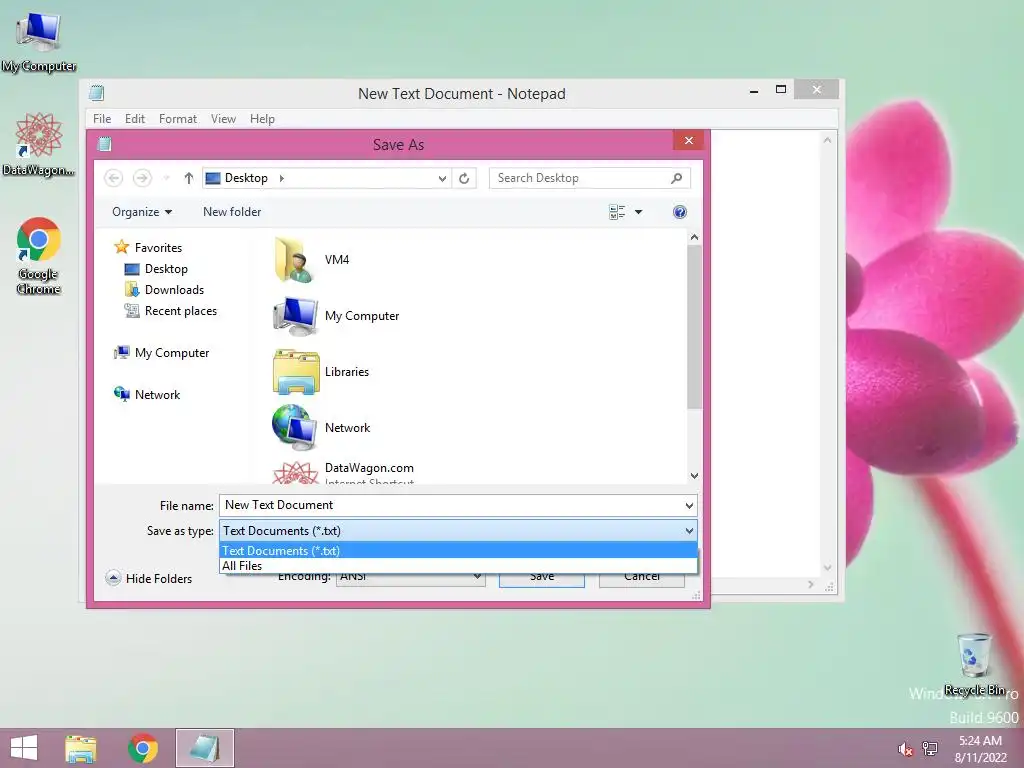The image size is (1024, 768).
Task: Open Notepad Format menu
Action: [x=178, y=119]
